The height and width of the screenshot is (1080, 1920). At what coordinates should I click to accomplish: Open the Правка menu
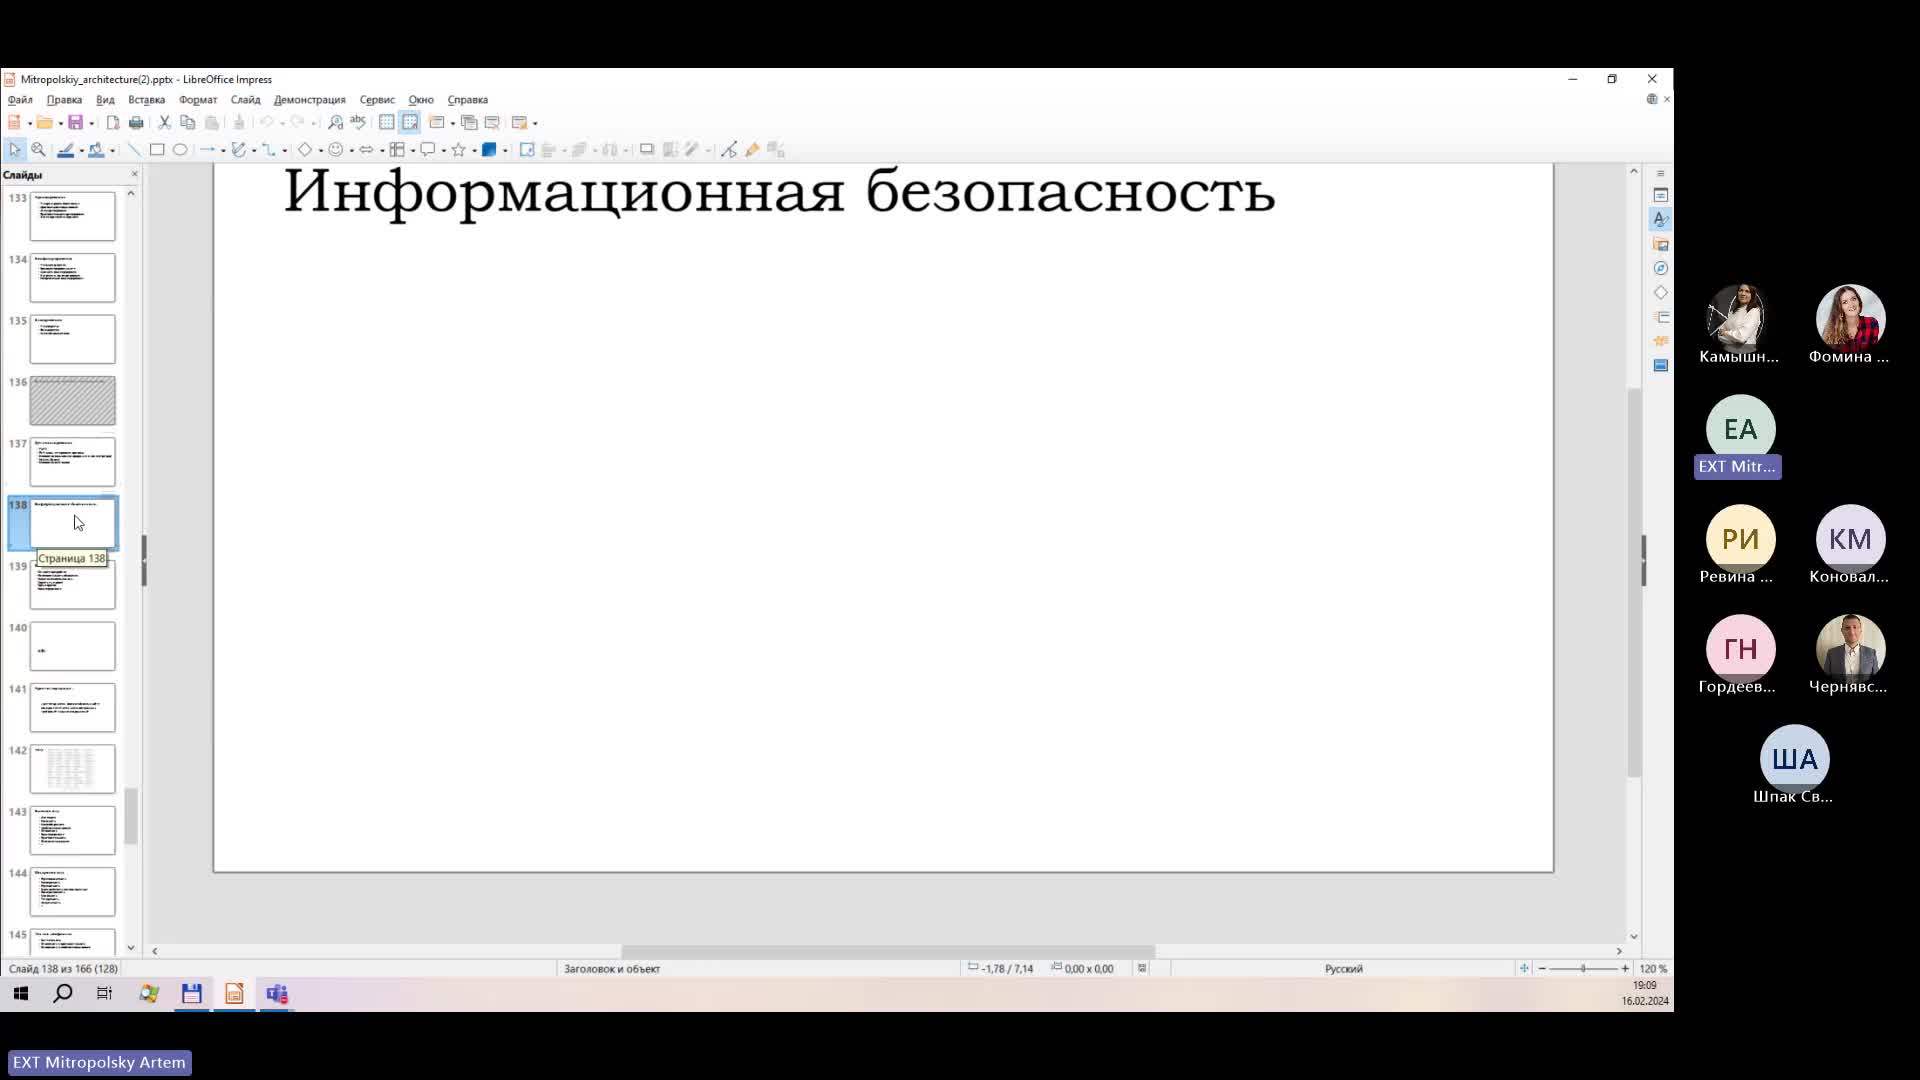pos(64,100)
